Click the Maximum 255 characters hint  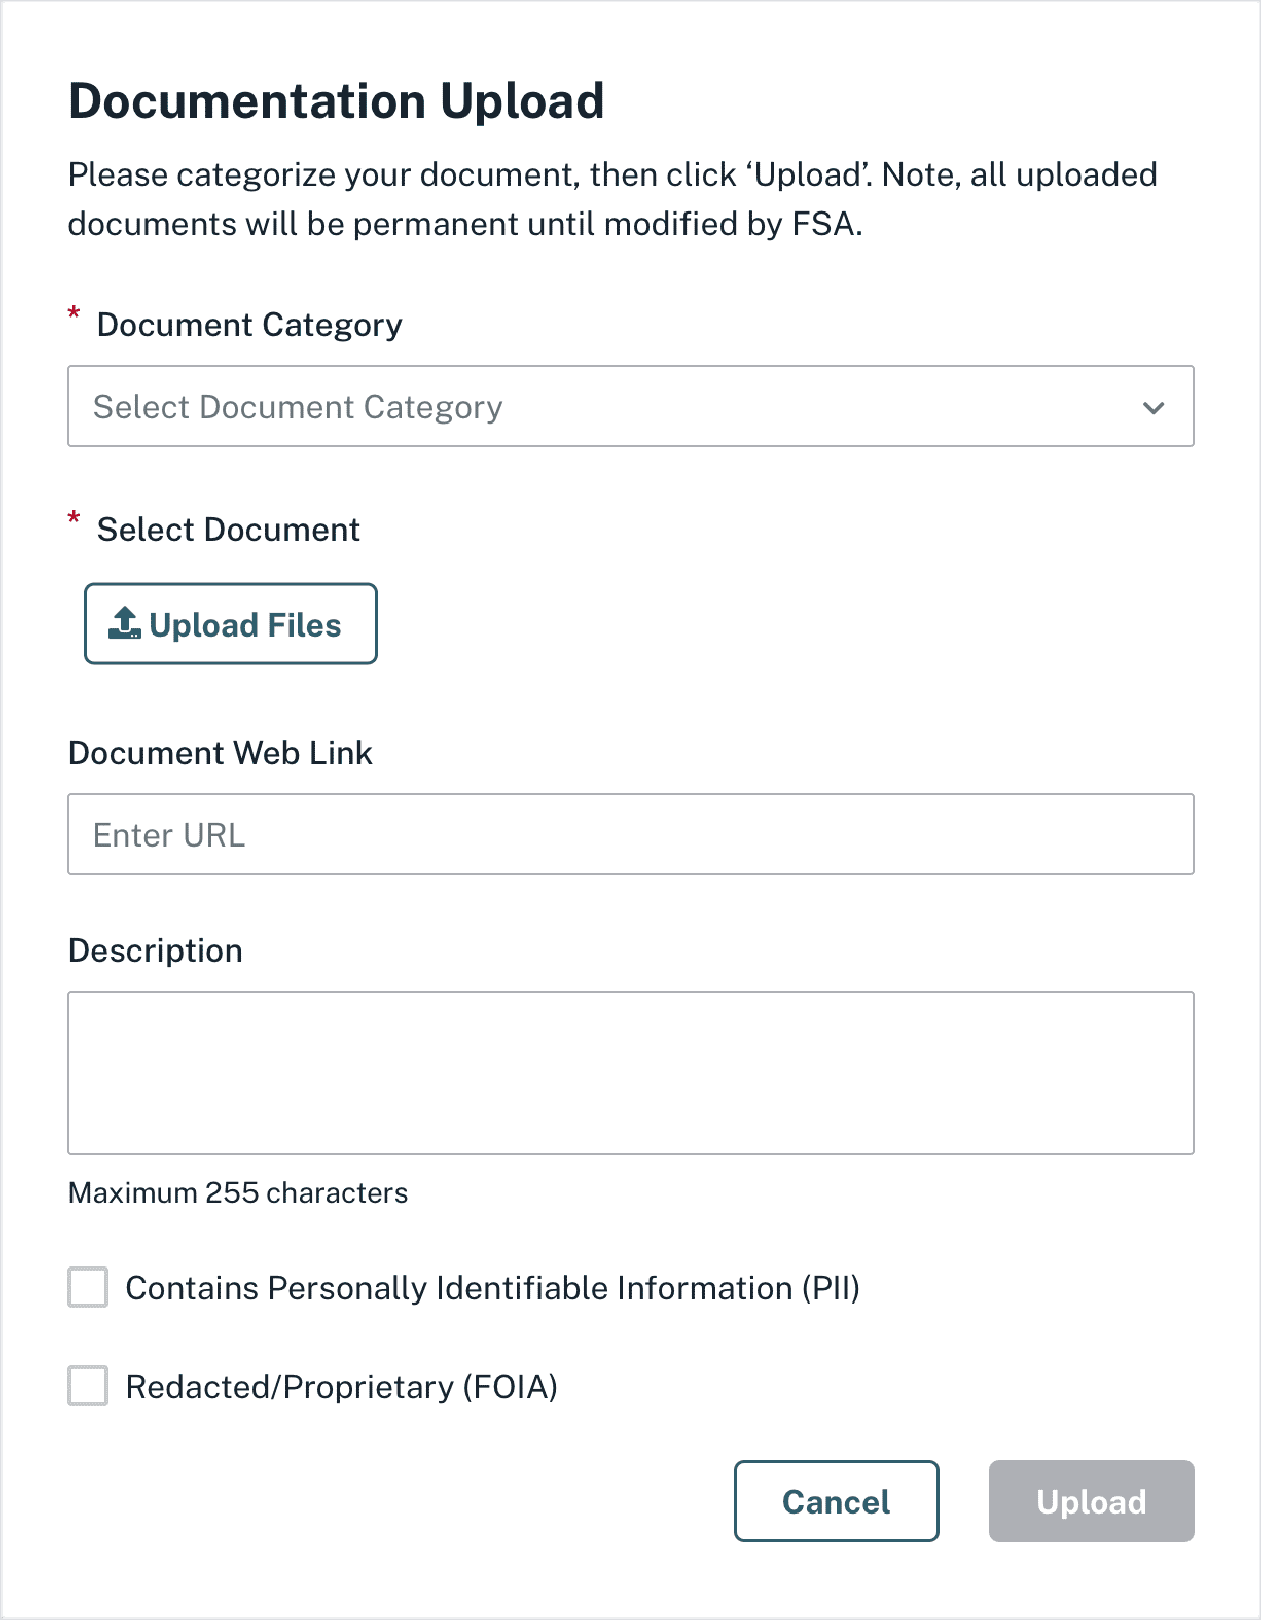(238, 1193)
